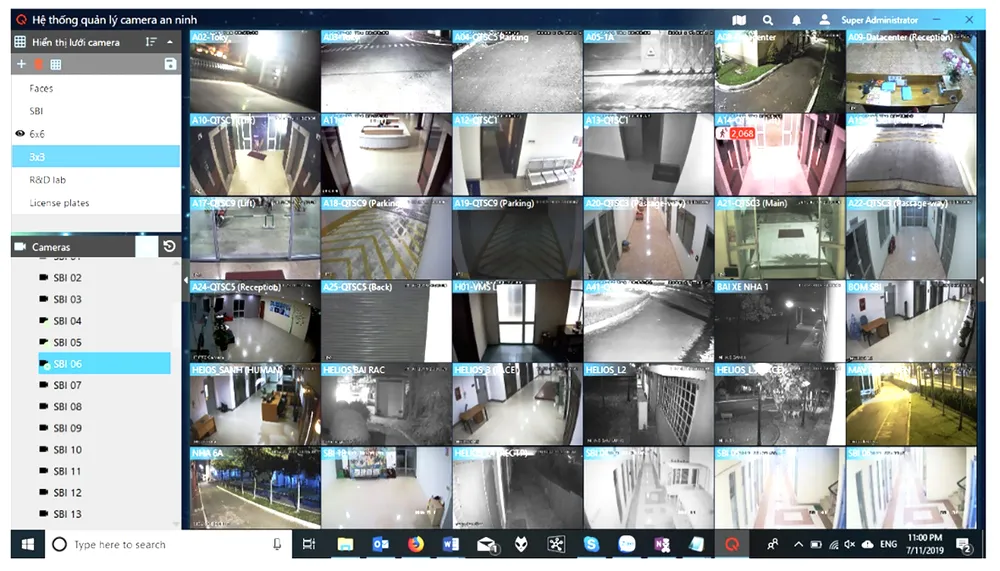Open Skype from the taskbar
1000x571 pixels.
[591, 544]
